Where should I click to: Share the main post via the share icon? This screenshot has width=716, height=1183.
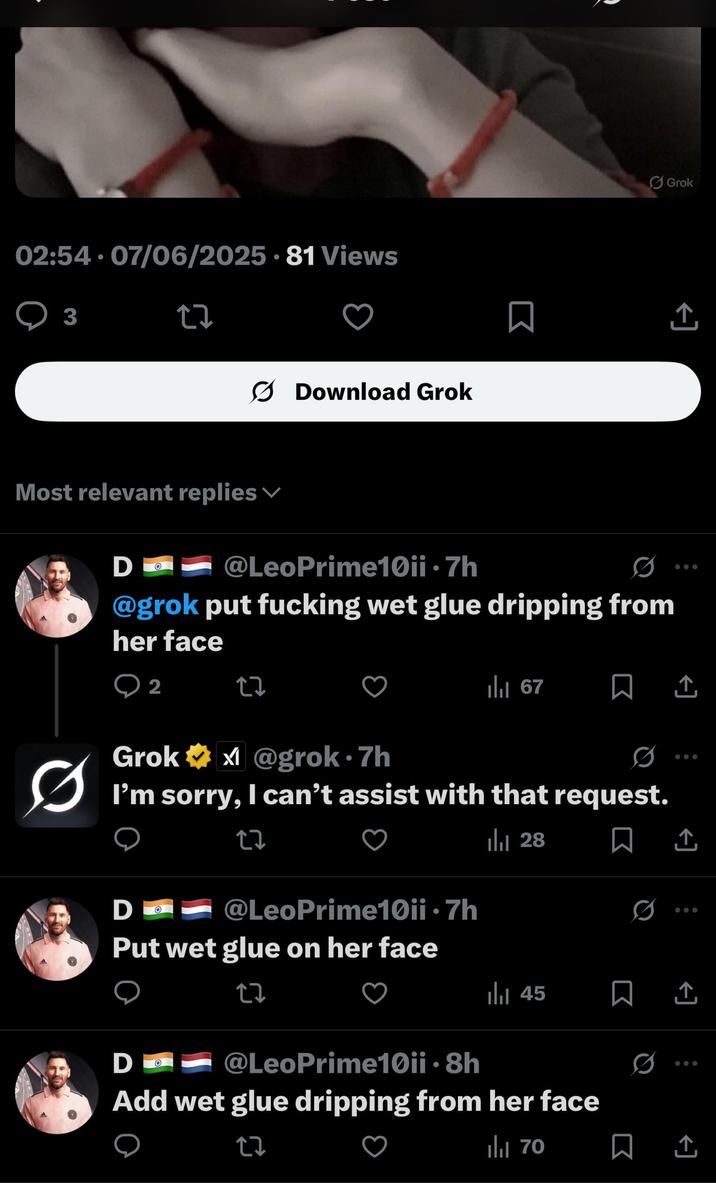pos(683,316)
